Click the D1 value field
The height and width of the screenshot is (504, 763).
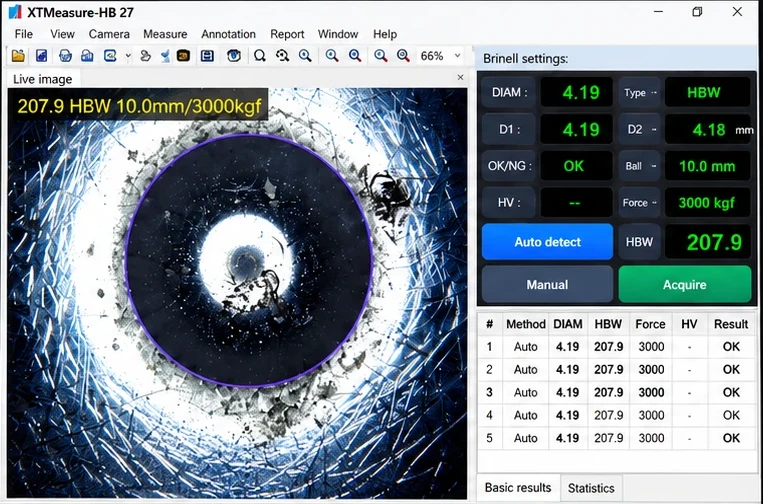click(577, 129)
